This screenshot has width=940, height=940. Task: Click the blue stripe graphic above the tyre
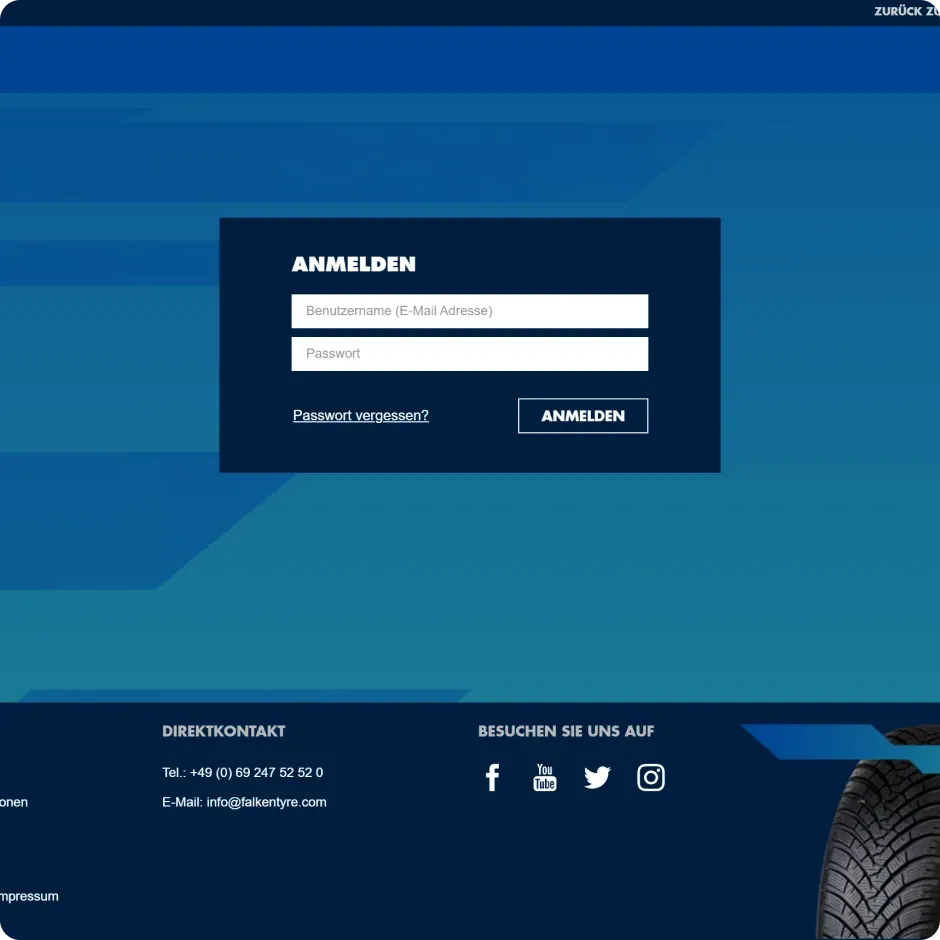click(x=810, y=741)
